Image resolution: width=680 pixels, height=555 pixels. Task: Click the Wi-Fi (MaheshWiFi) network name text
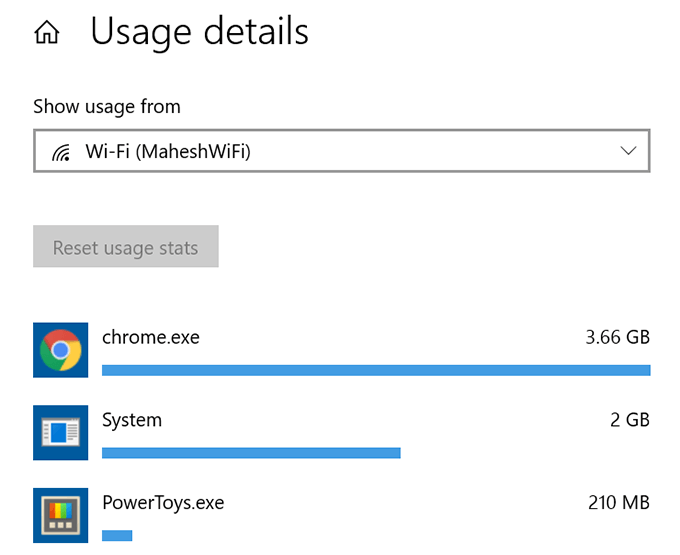[x=167, y=151]
